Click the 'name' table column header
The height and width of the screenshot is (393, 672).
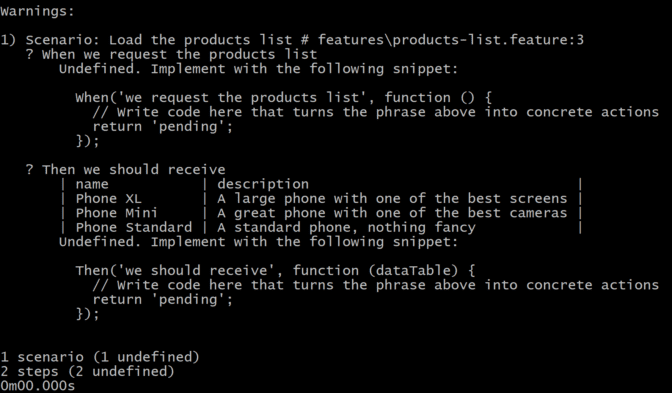[92, 184]
